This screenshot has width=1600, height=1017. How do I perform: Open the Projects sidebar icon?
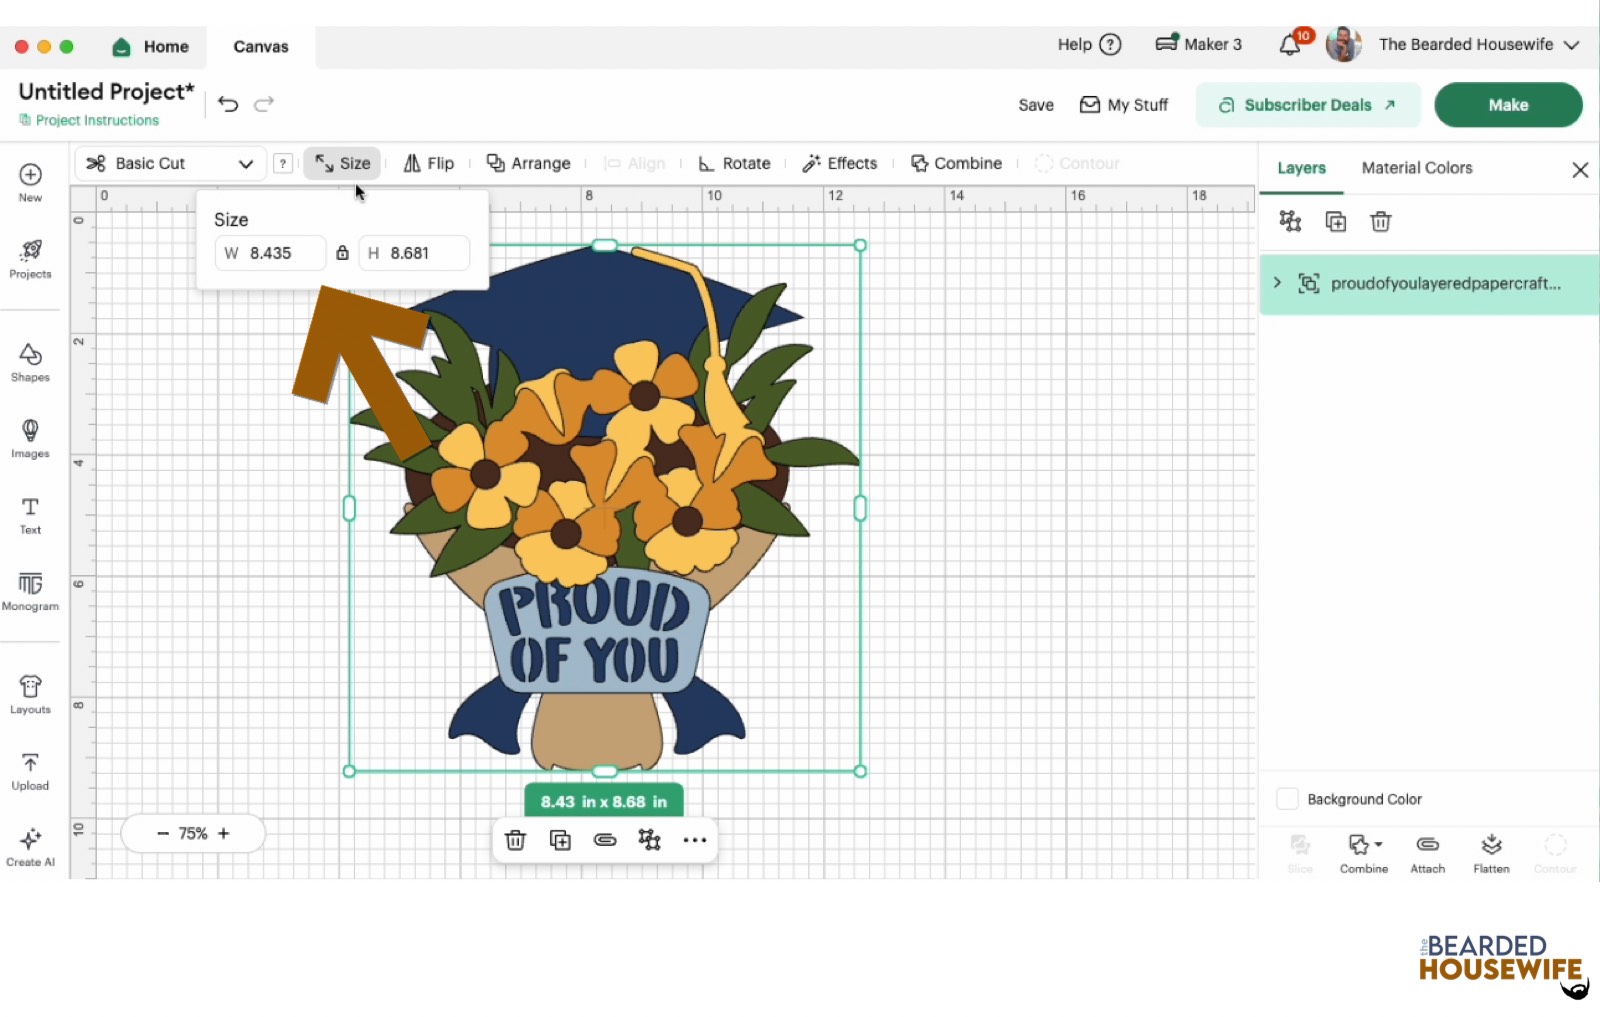point(30,259)
